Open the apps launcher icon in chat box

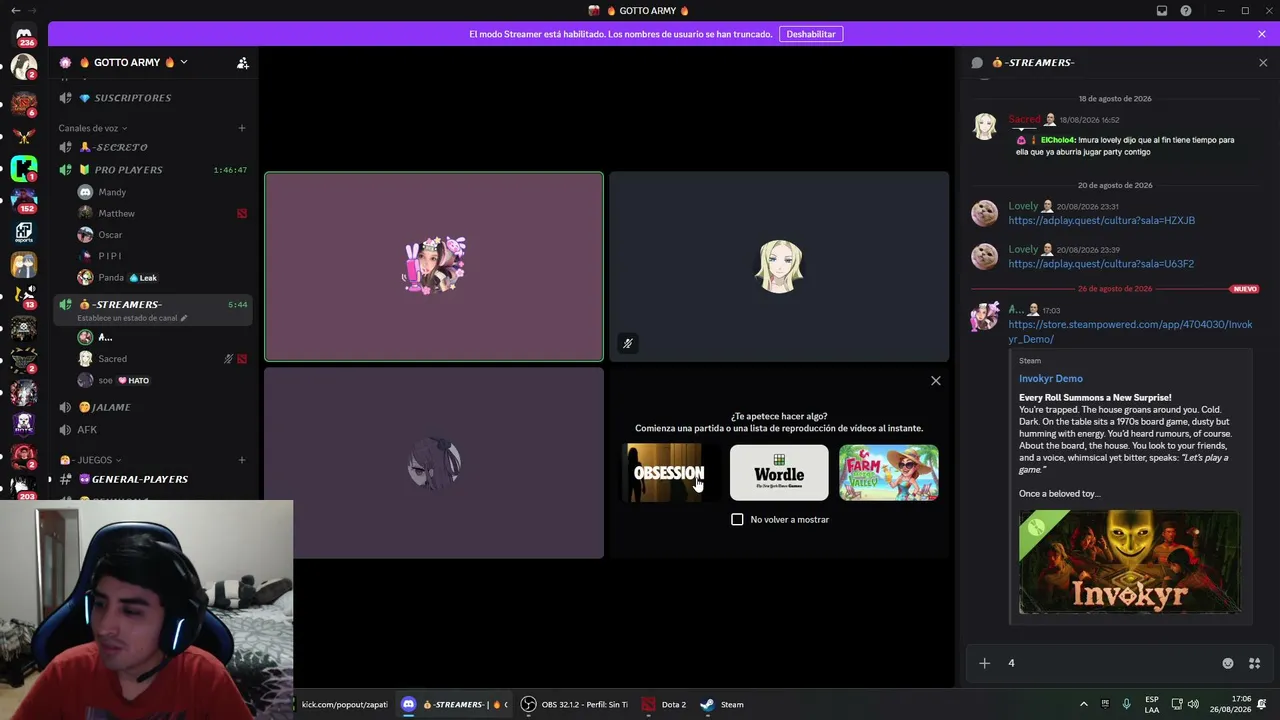click(x=1254, y=663)
